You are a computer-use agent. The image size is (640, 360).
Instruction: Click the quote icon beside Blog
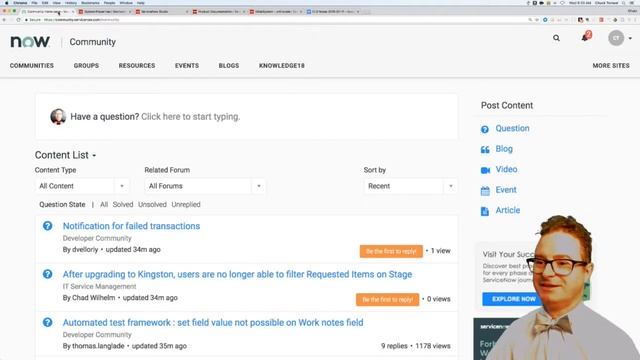[x=485, y=150]
